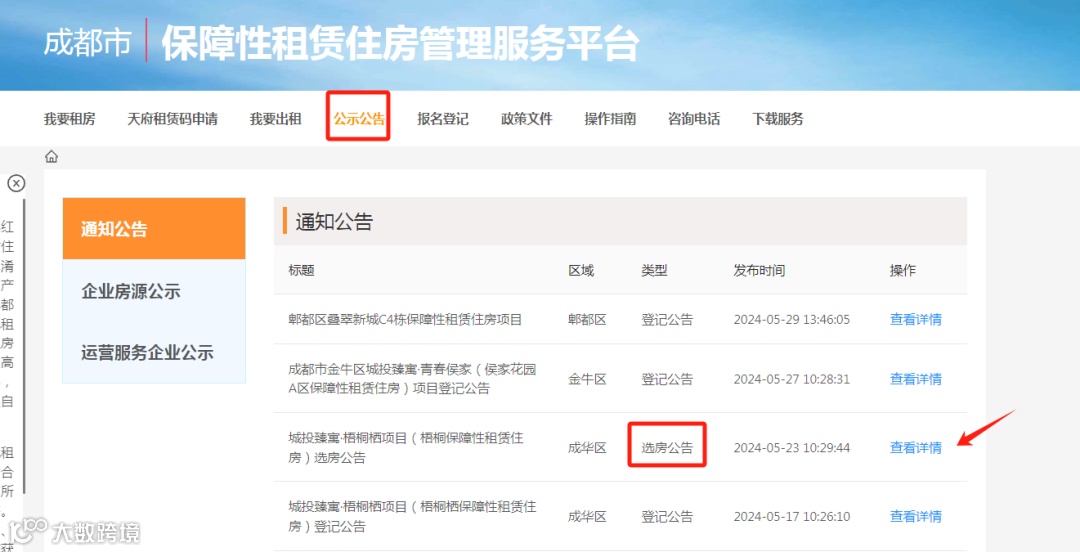Open 报名登记 from the navigation bar
Screen dimensions: 1080x552
pyautogui.click(x=443, y=119)
